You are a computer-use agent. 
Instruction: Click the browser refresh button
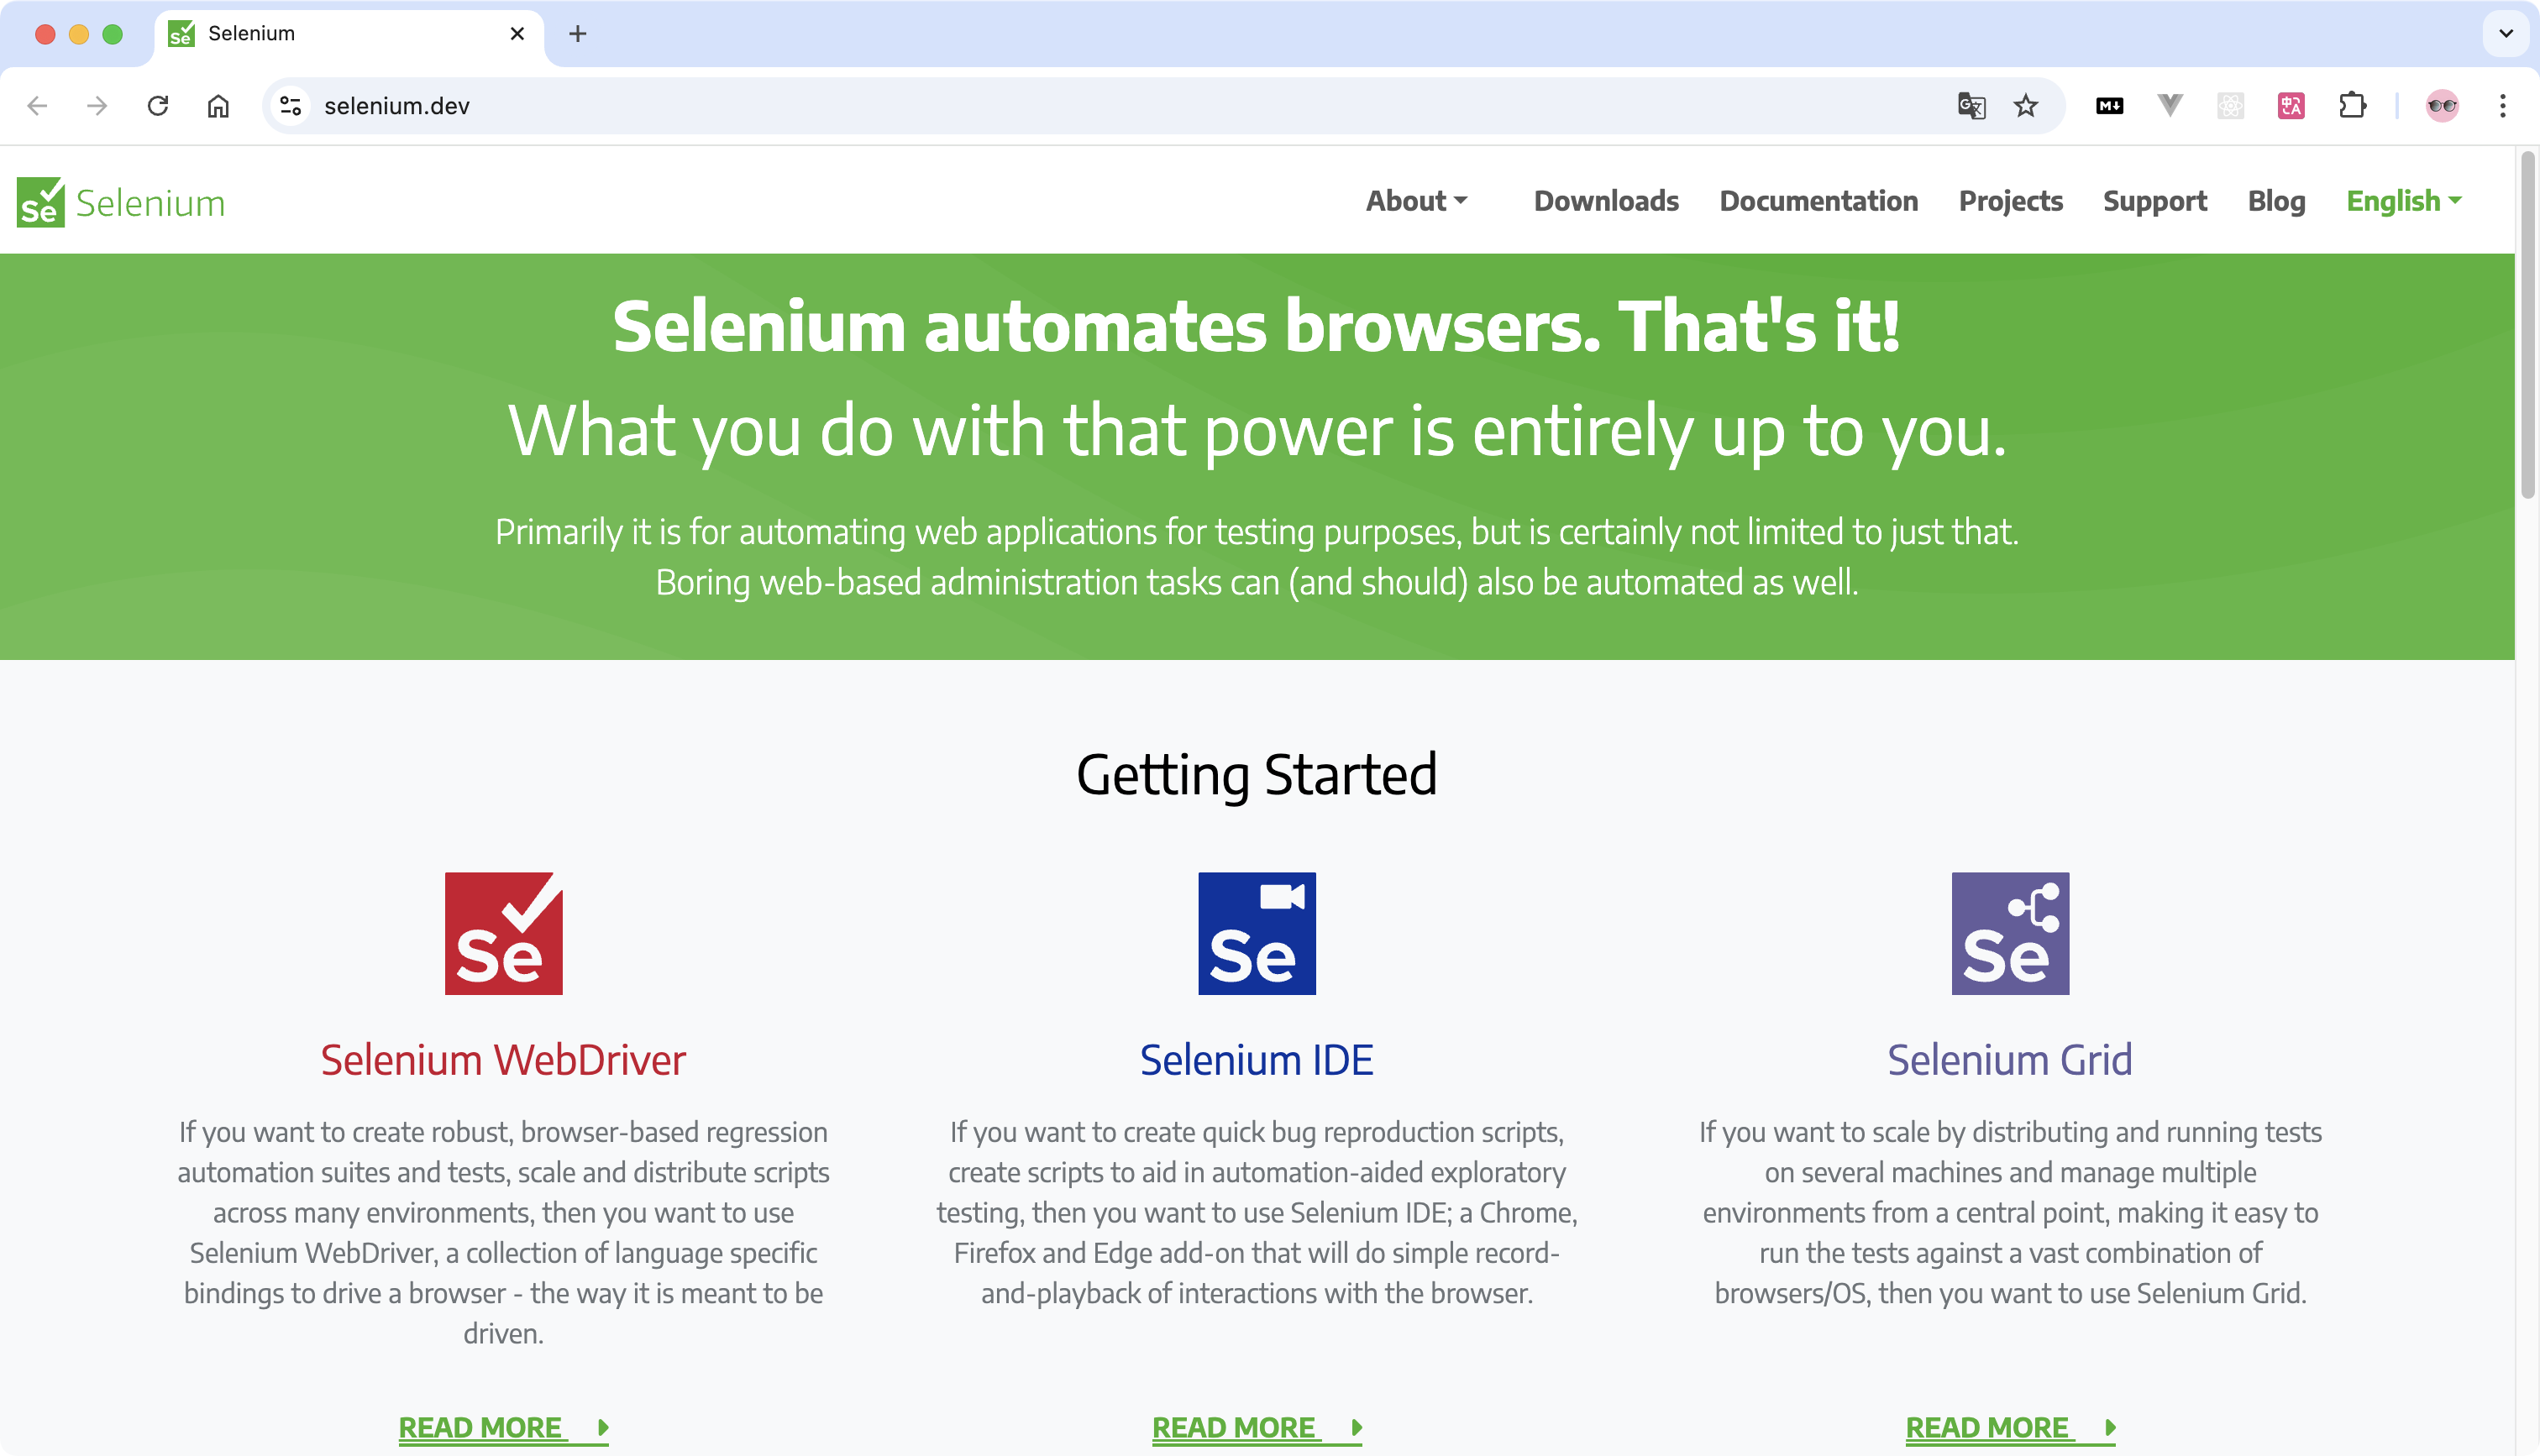pyautogui.click(x=157, y=107)
